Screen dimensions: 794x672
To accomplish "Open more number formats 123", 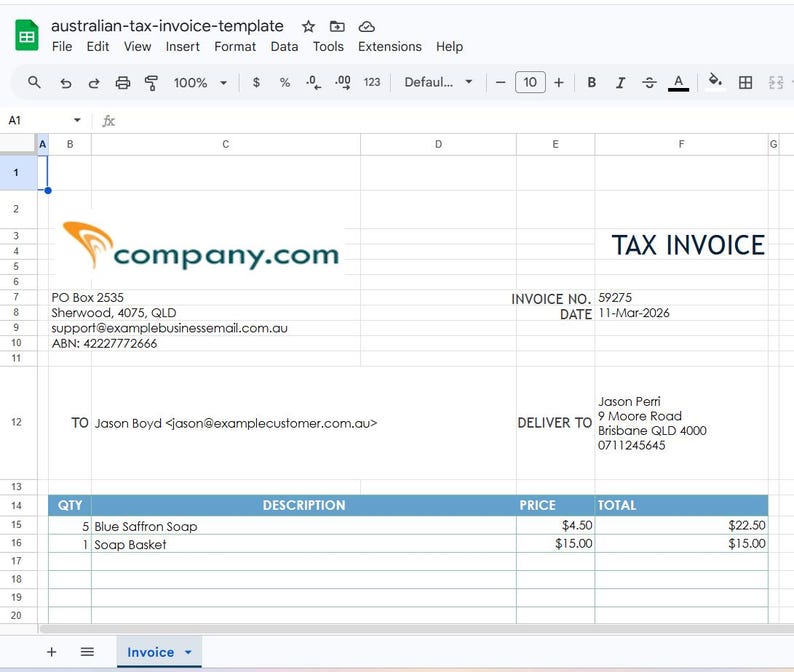I will (372, 83).
